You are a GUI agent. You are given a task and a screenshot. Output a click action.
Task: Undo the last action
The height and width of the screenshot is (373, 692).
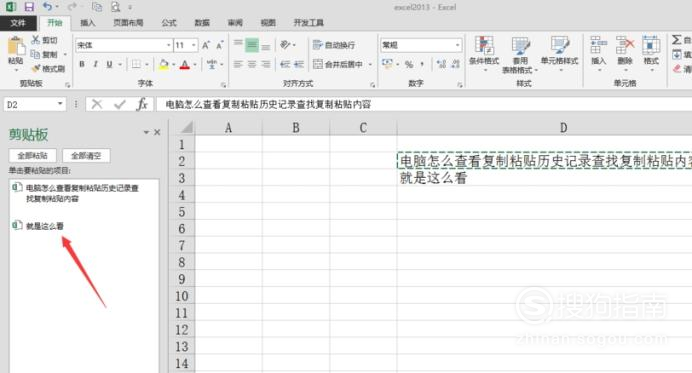click(x=47, y=7)
